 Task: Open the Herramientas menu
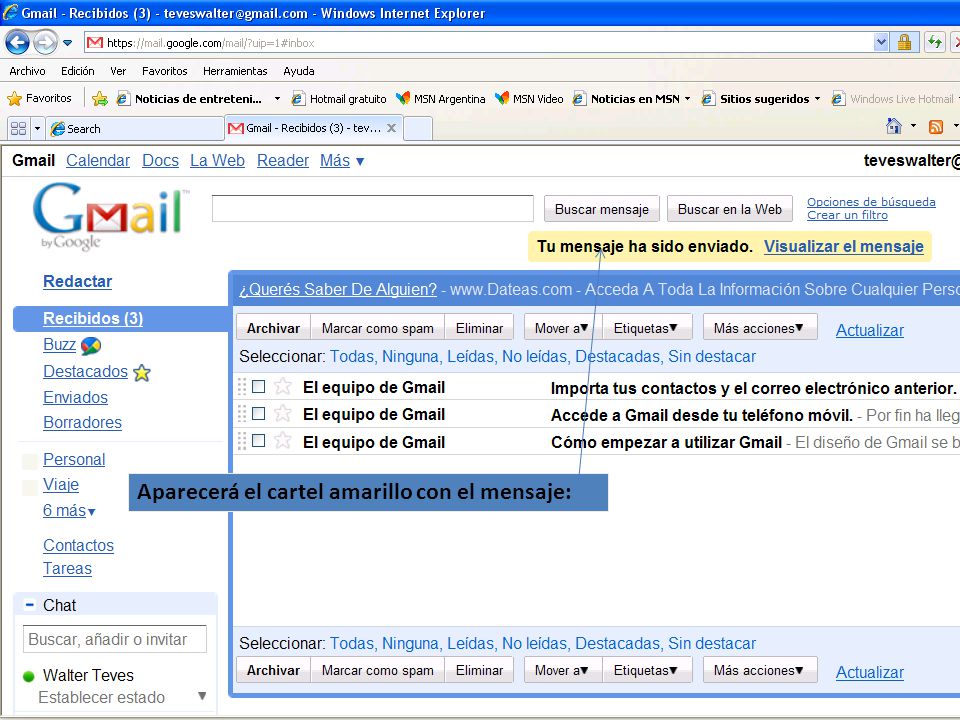(x=235, y=71)
